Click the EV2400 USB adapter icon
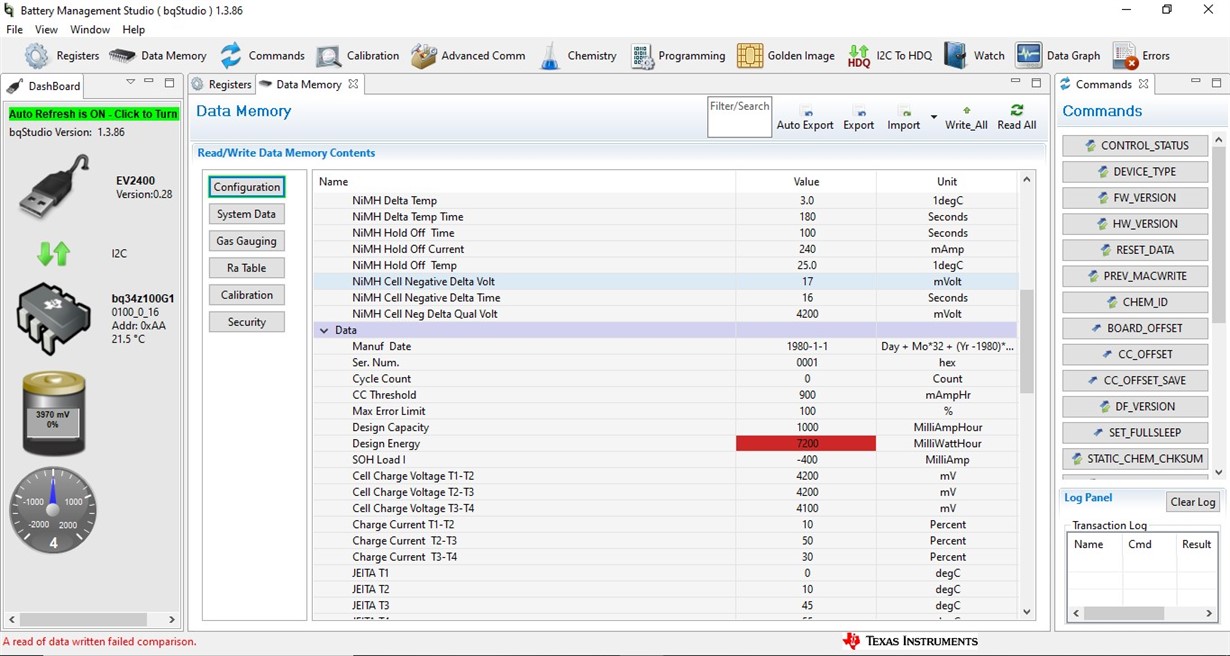 (54, 187)
